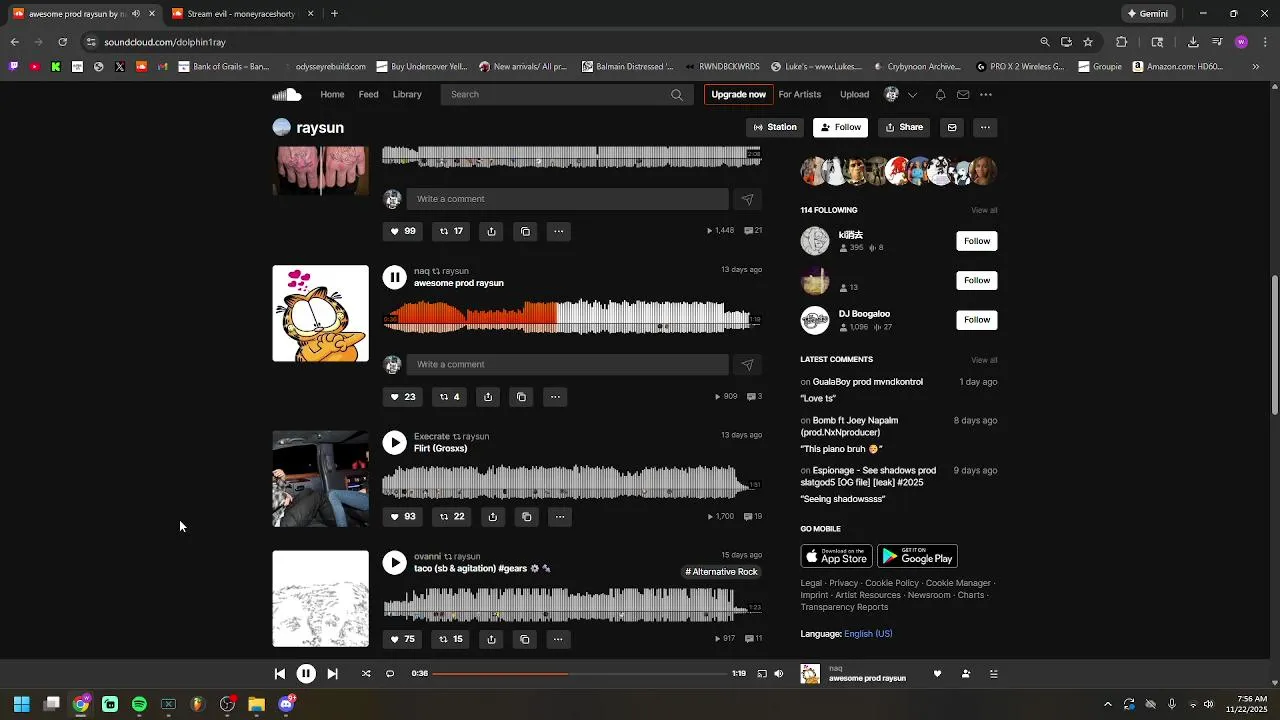This screenshot has width=1280, height=720.
Task: Open Garfield artwork thumbnail
Action: [320, 313]
